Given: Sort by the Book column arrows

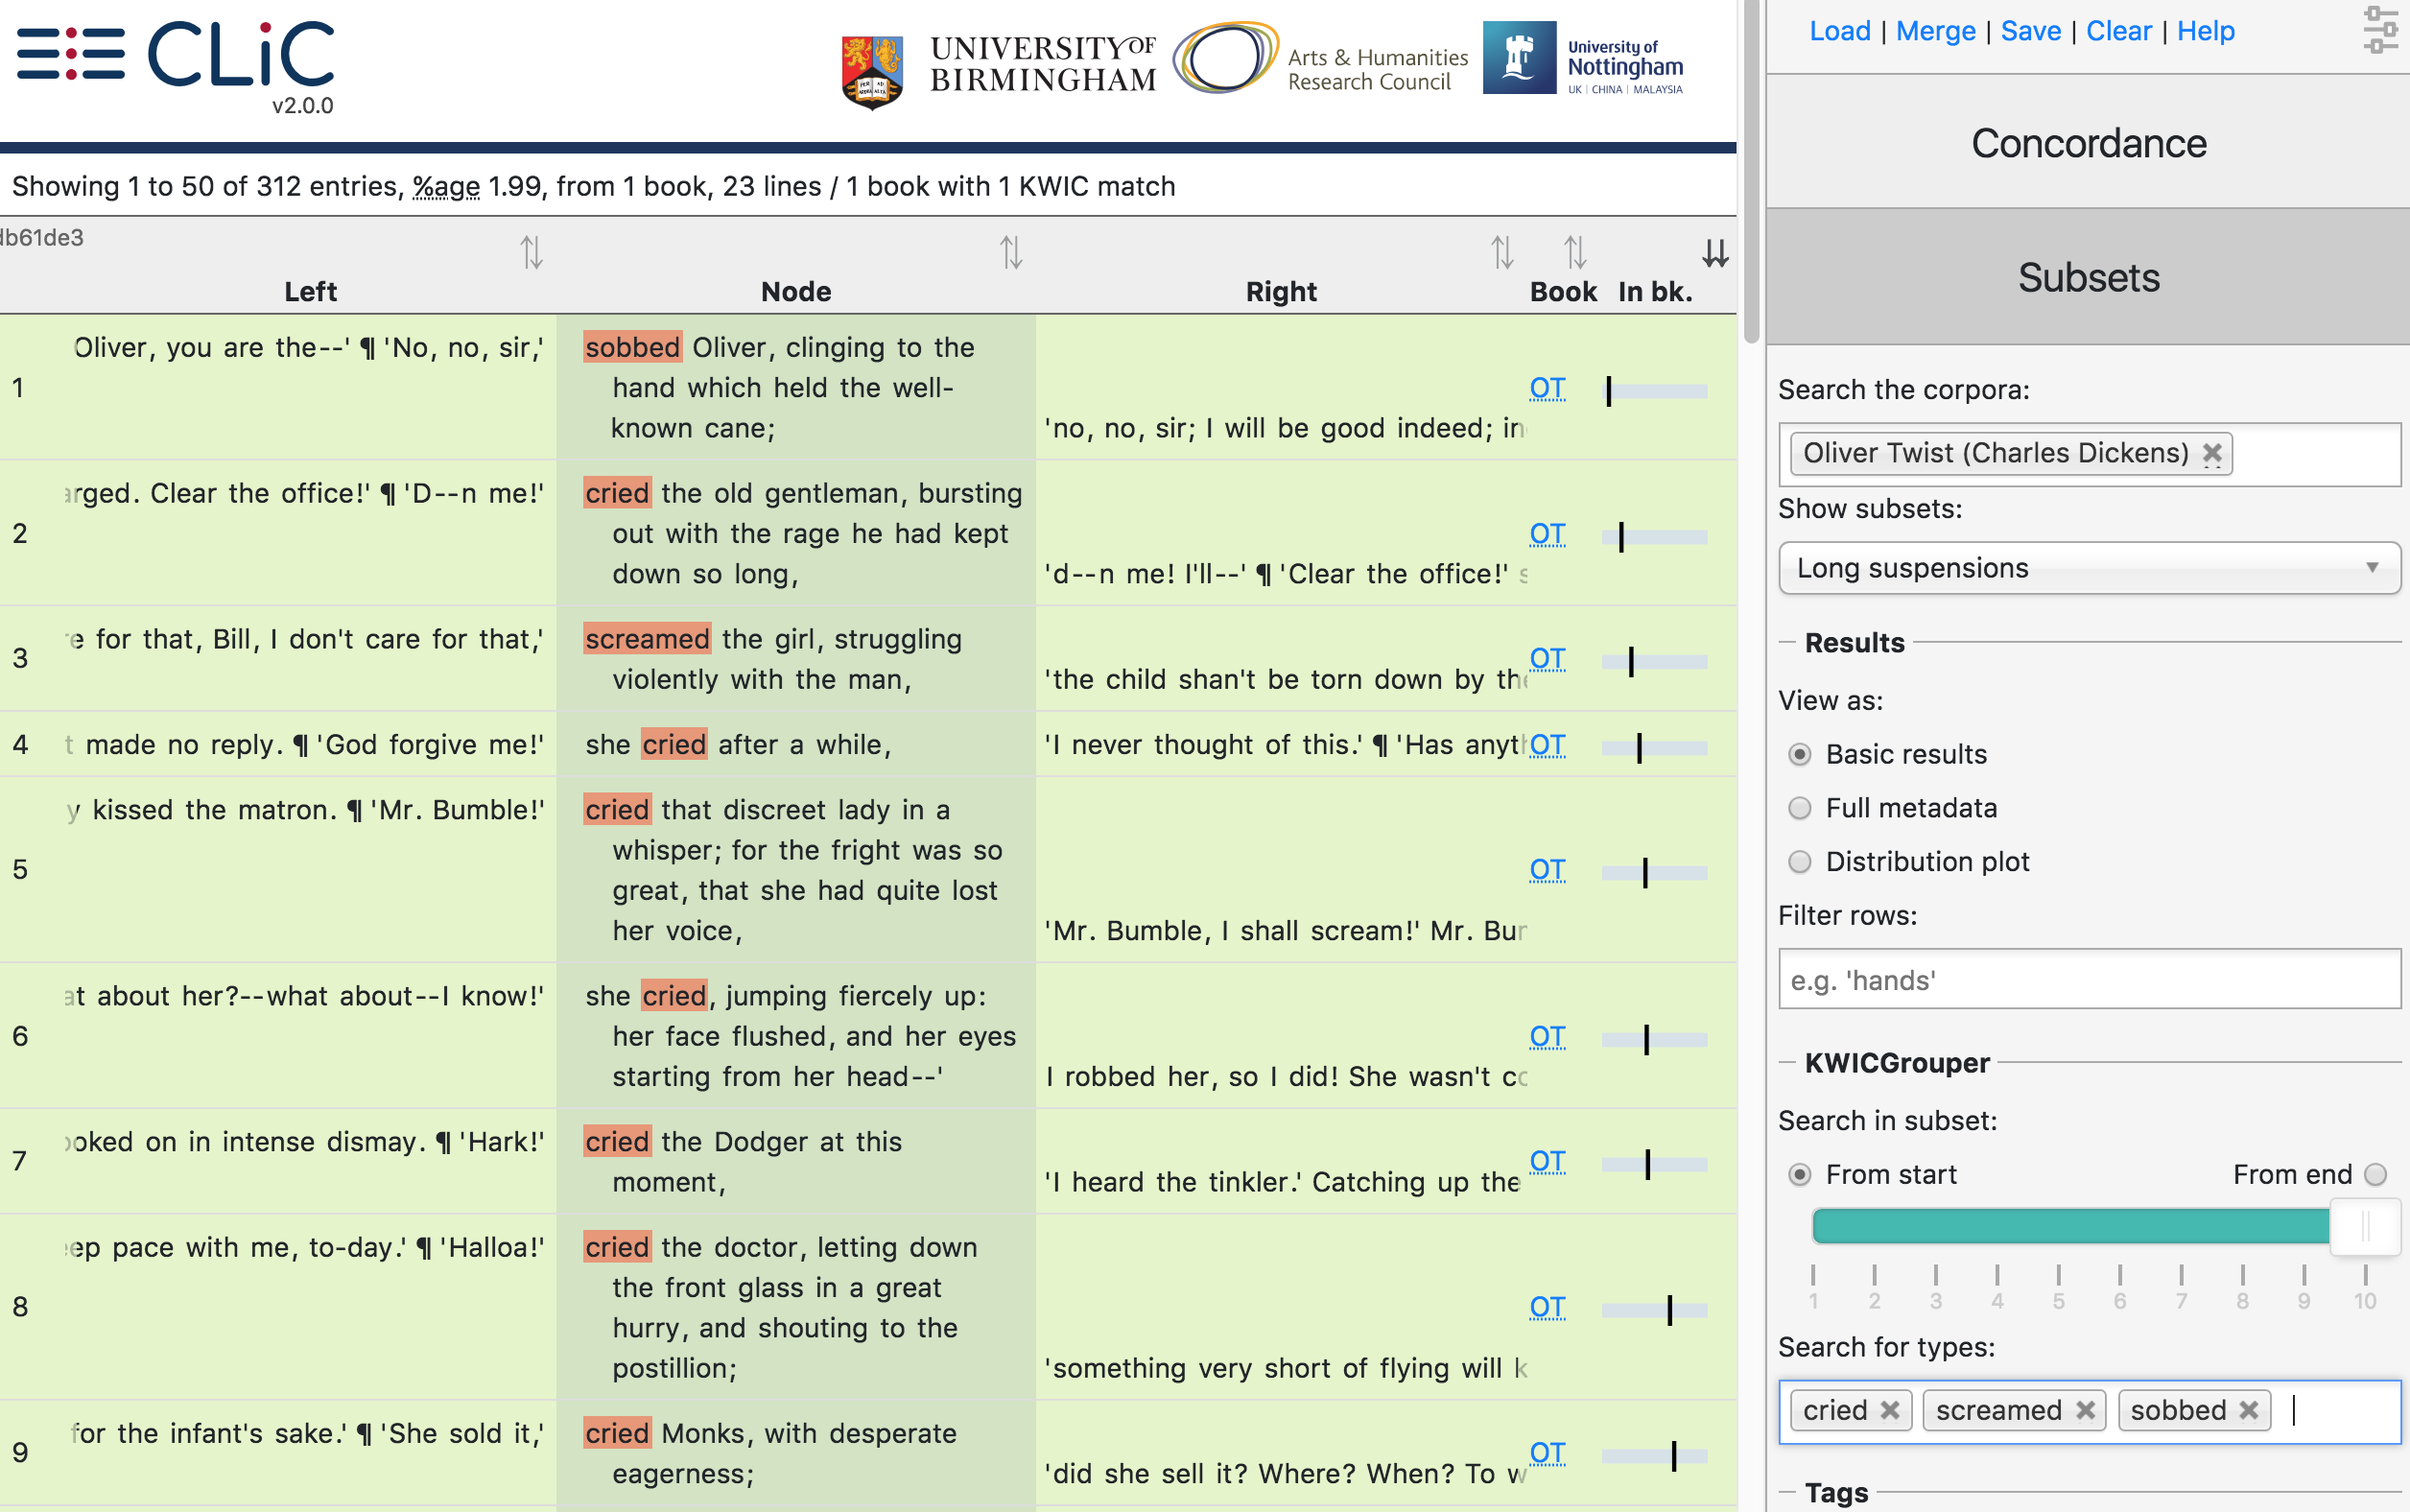Looking at the screenshot, I should click(1575, 252).
